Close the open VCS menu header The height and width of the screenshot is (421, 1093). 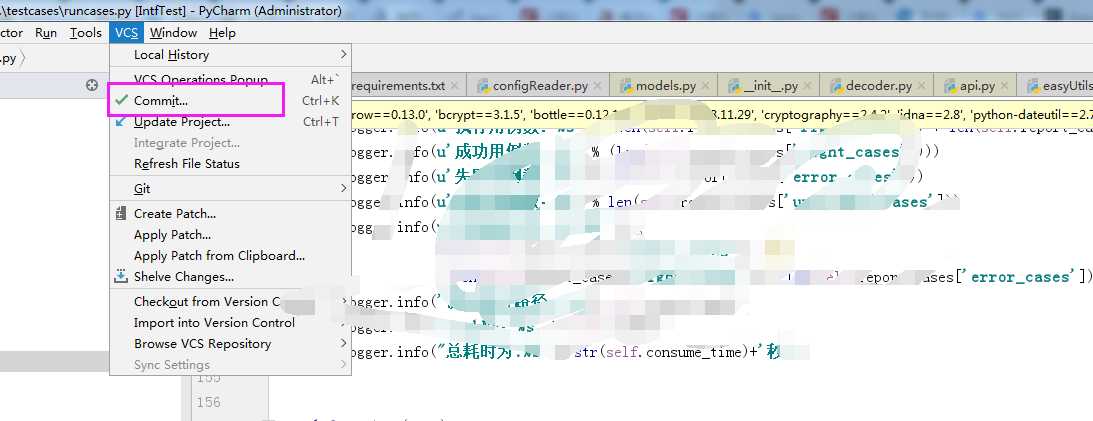(x=126, y=33)
